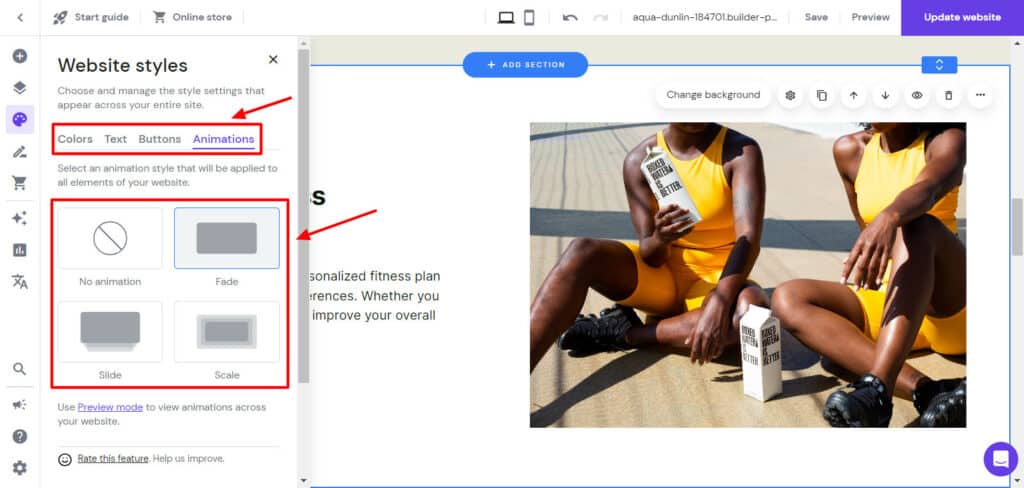Delete section with trash icon
The width and height of the screenshot is (1024, 488).
(x=949, y=95)
